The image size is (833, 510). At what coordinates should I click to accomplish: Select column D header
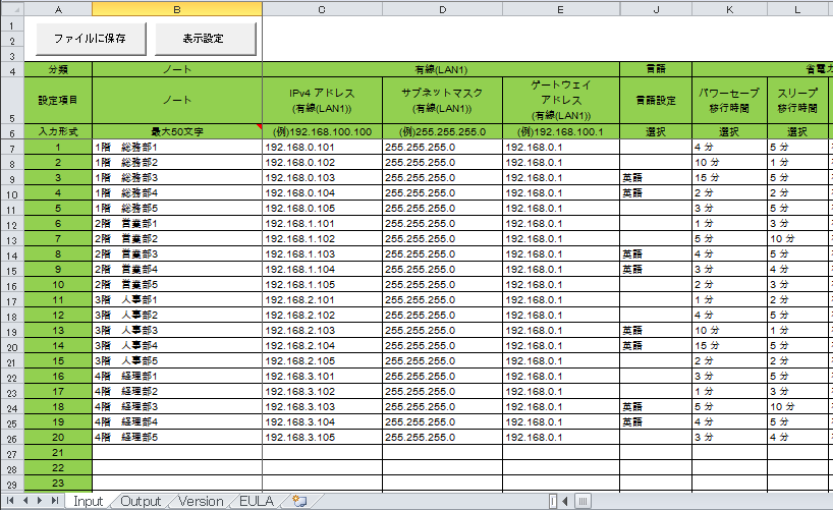coord(442,9)
